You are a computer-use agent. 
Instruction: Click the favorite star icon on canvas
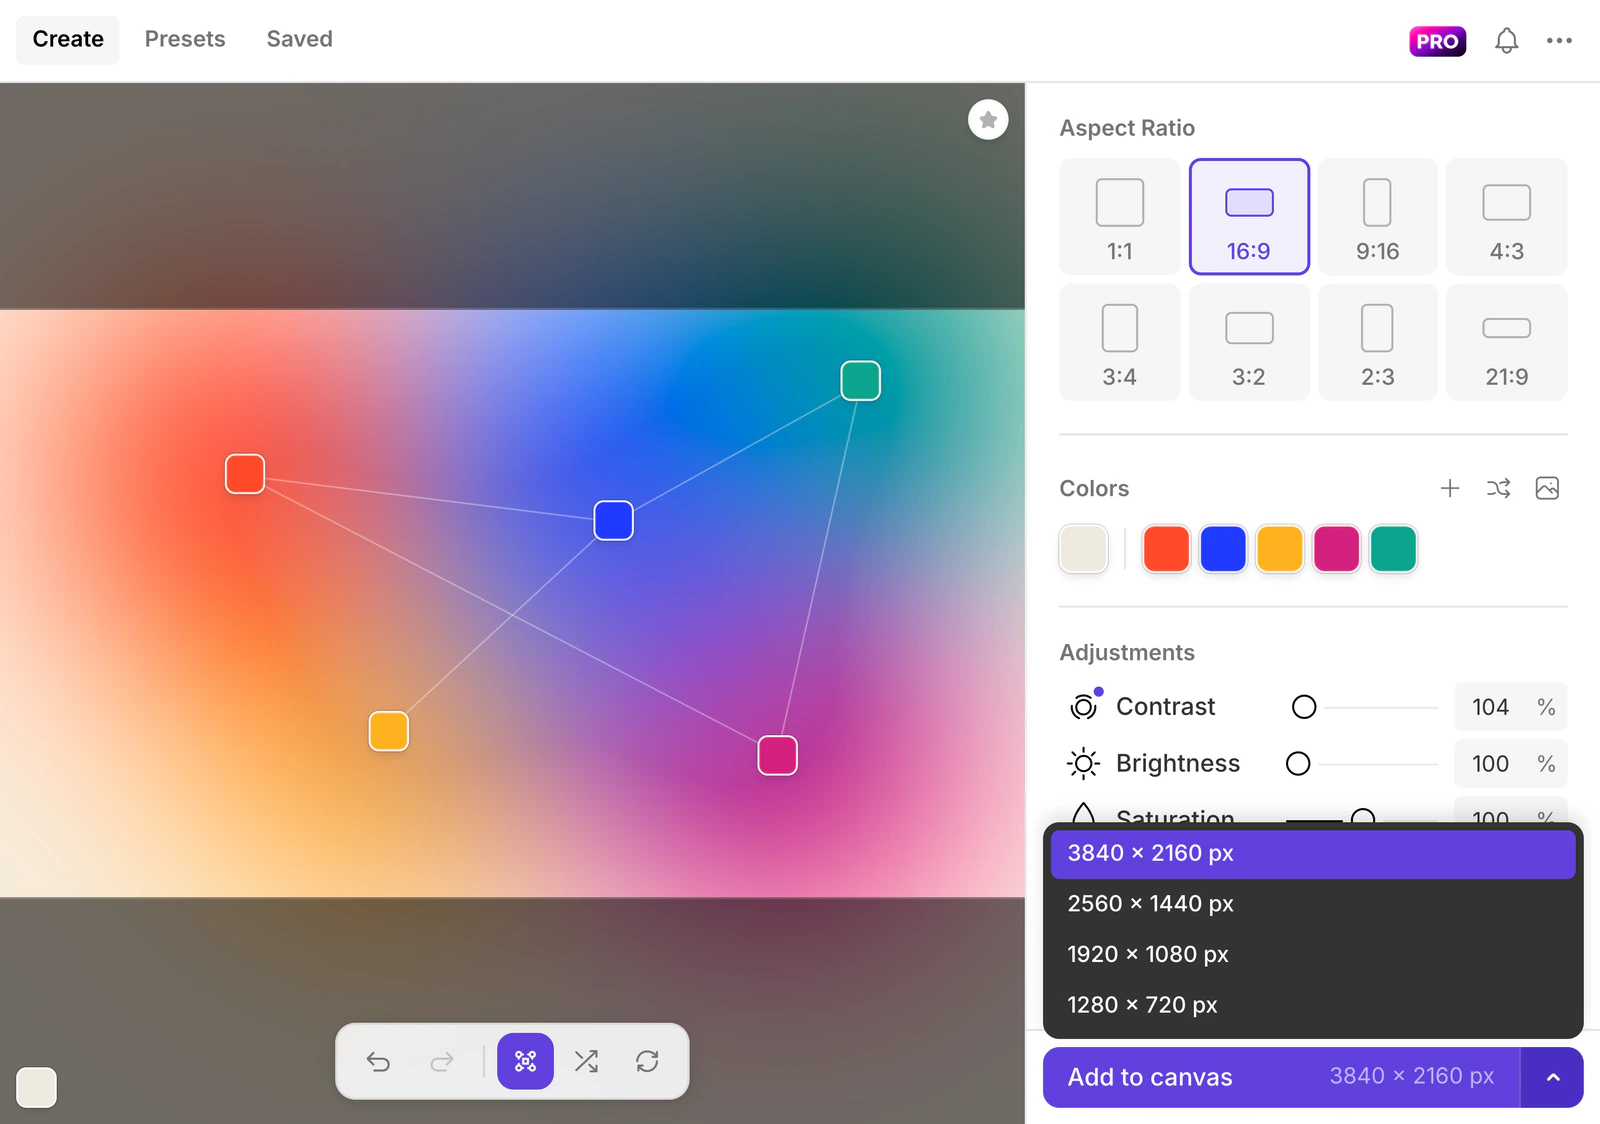(x=988, y=120)
